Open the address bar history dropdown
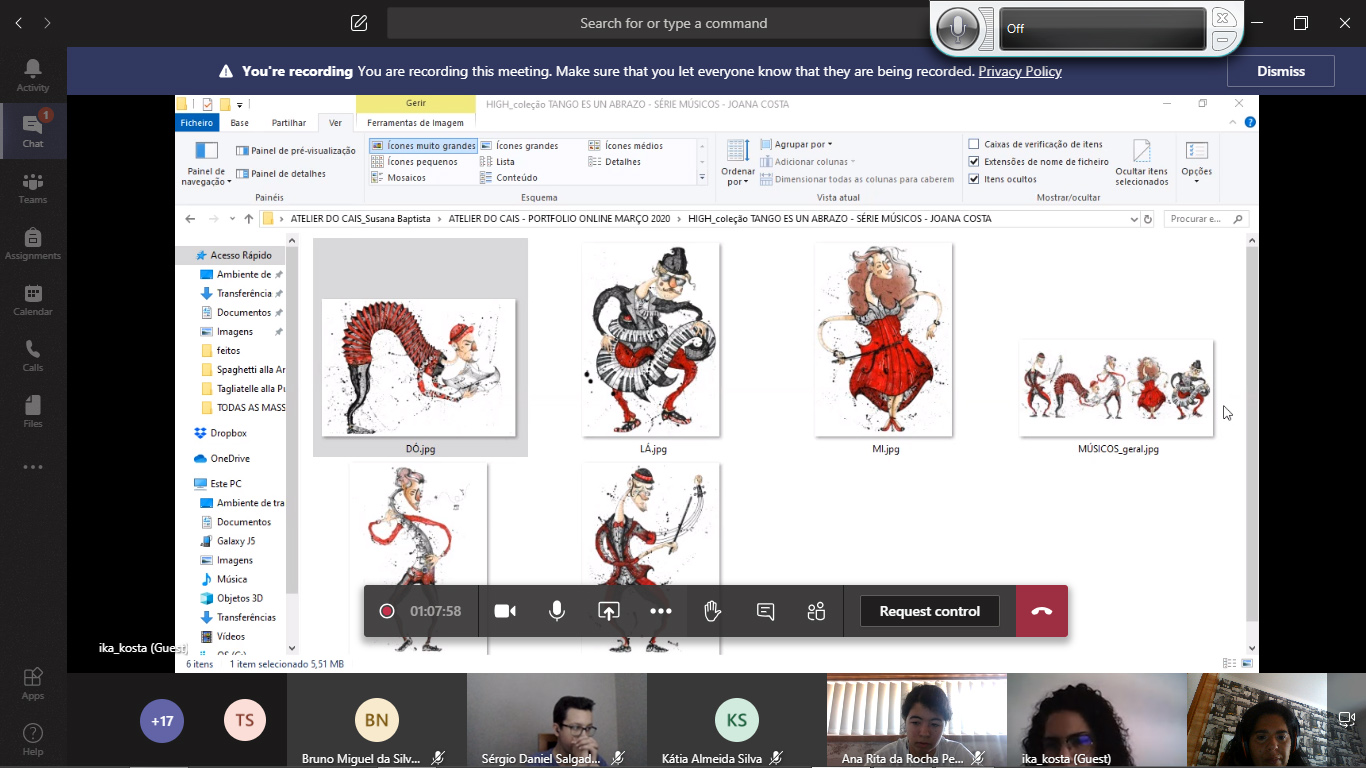 coord(1133,219)
